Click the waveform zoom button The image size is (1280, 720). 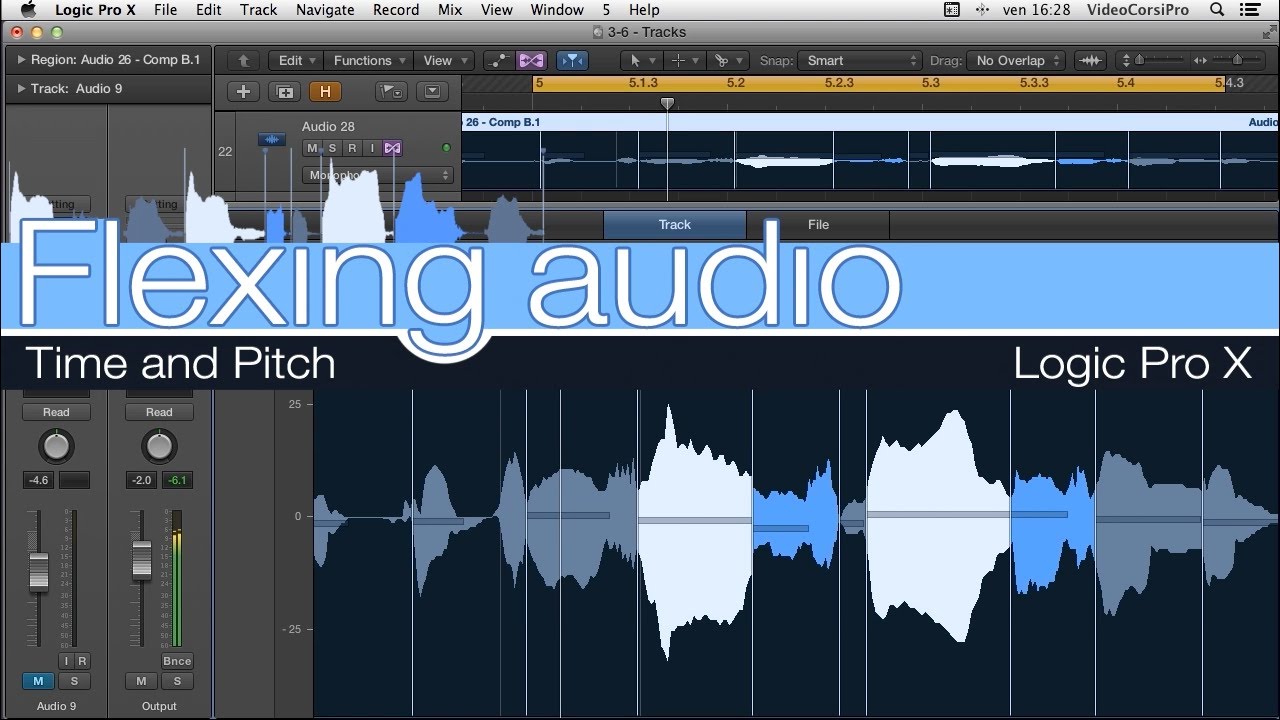[x=1090, y=60]
